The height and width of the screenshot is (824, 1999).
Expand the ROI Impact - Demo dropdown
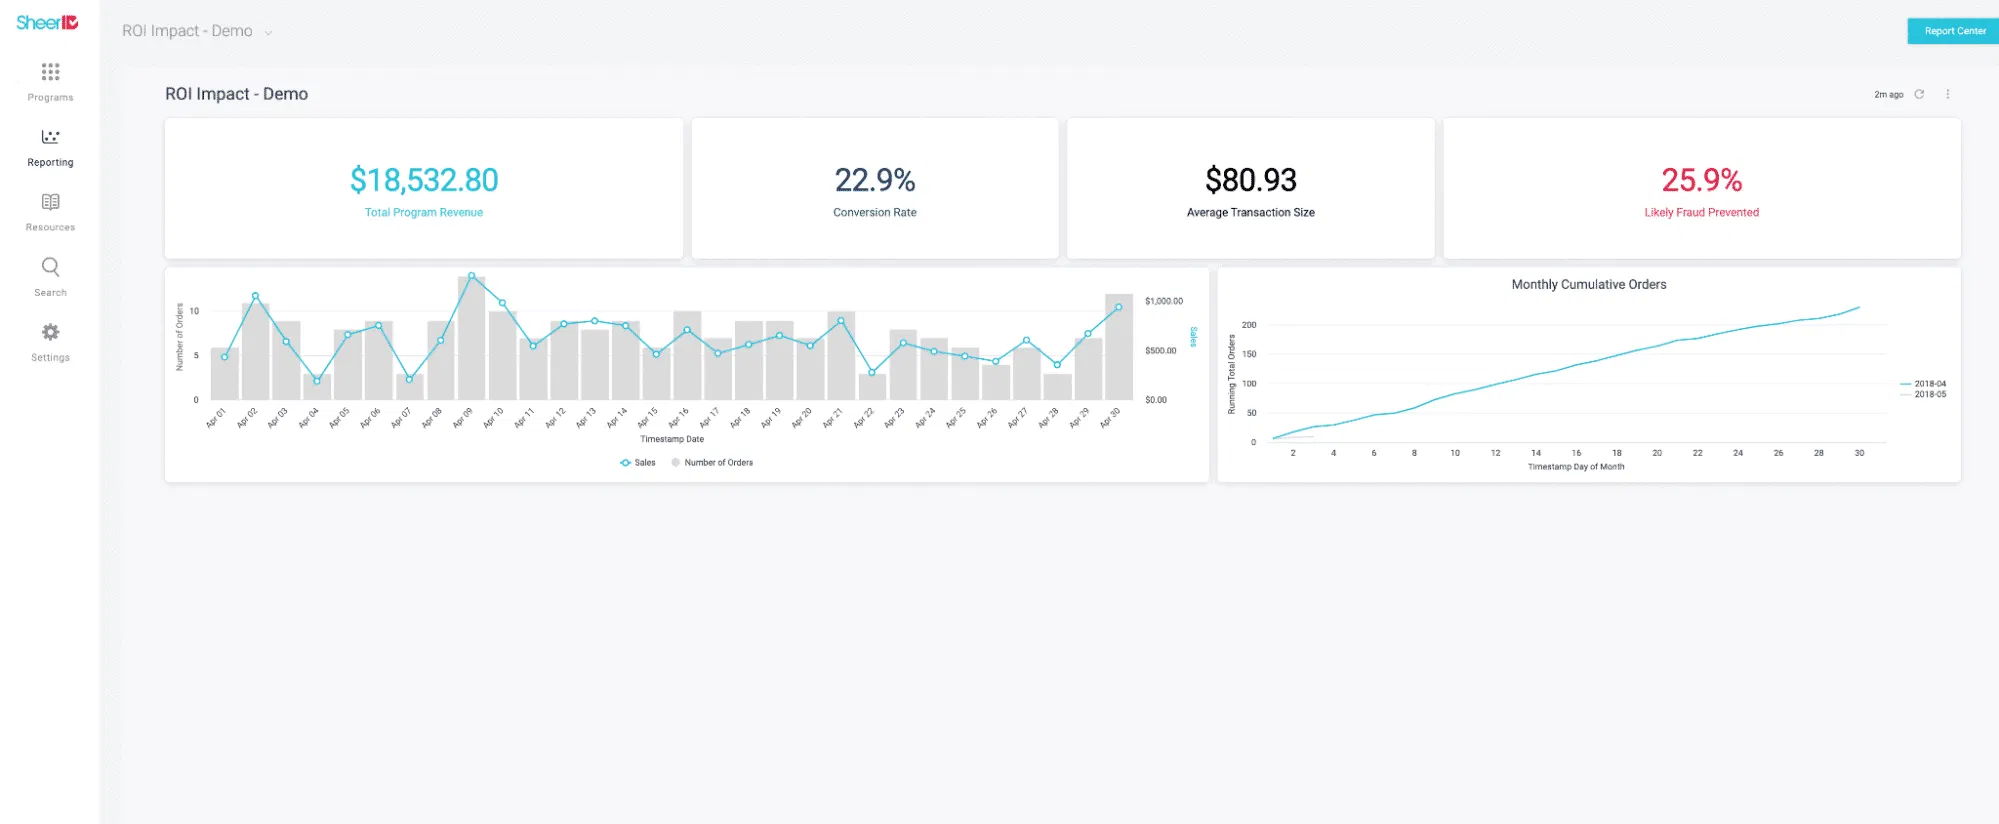coord(268,33)
